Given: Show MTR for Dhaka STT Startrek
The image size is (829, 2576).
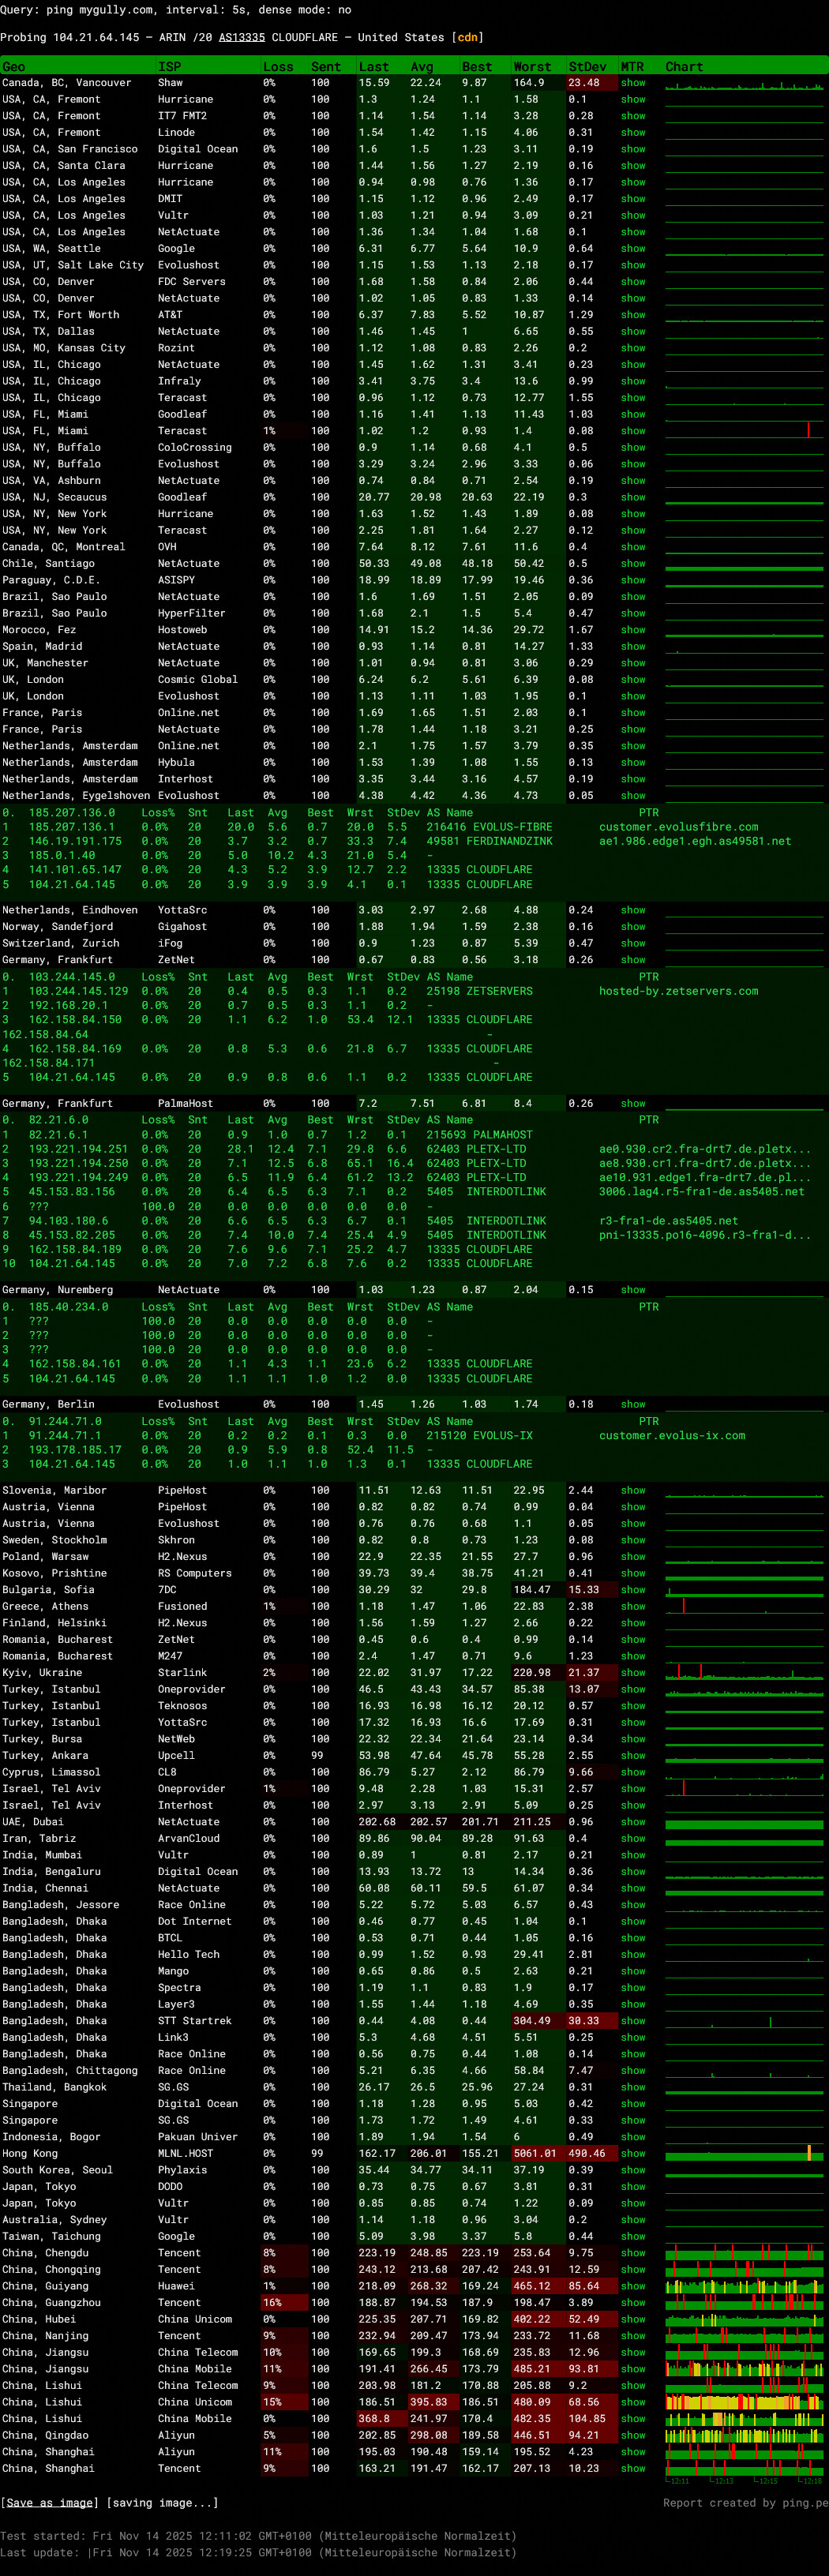Looking at the screenshot, I should tap(633, 2020).
